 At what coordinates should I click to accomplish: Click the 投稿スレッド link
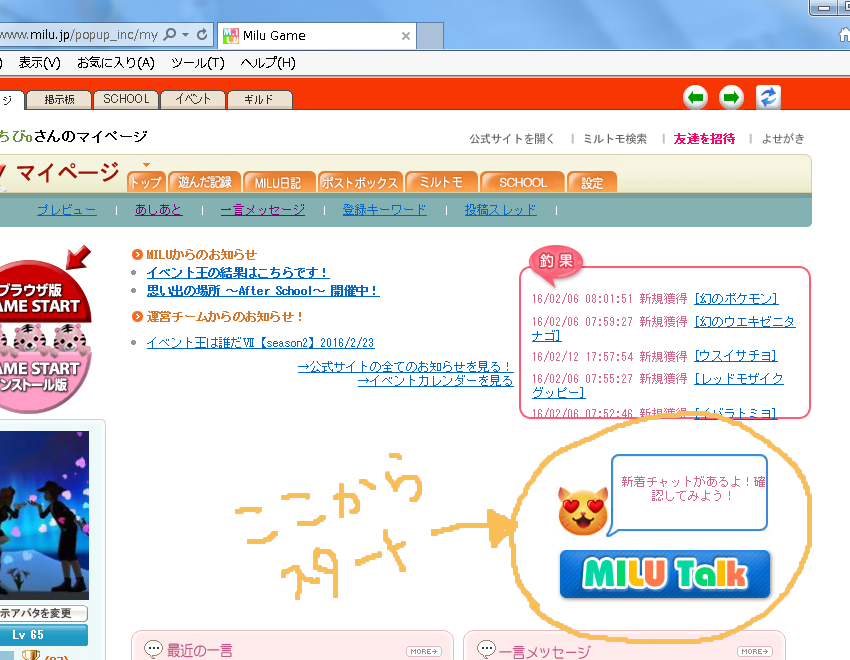click(x=500, y=210)
